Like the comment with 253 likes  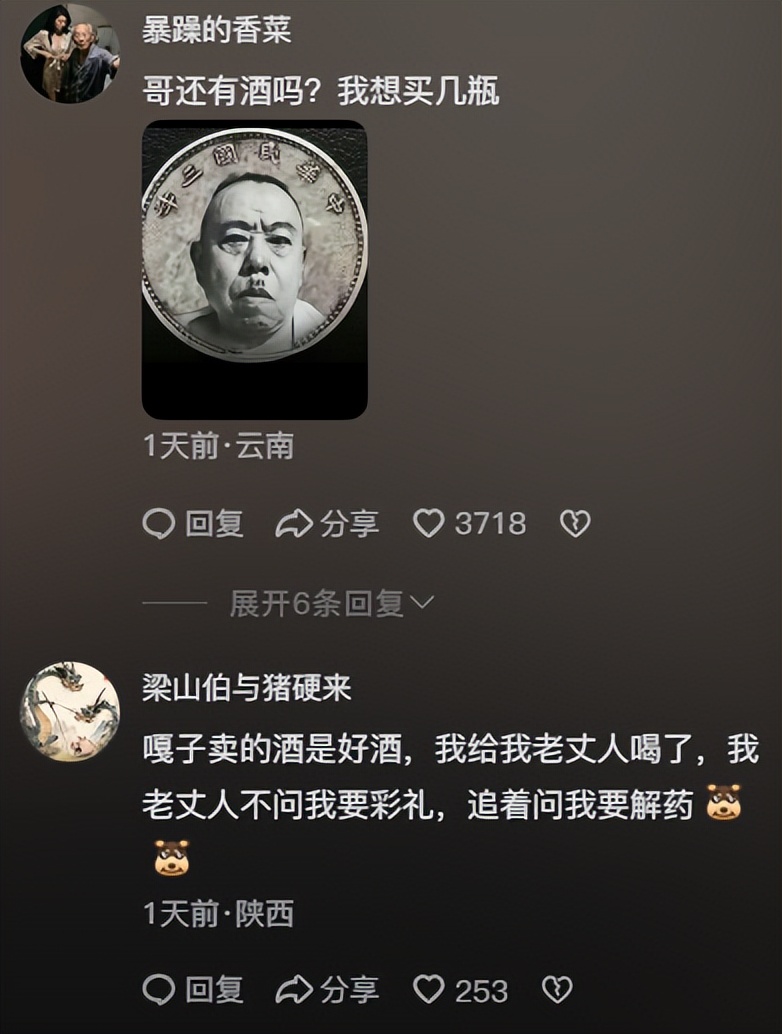point(429,990)
